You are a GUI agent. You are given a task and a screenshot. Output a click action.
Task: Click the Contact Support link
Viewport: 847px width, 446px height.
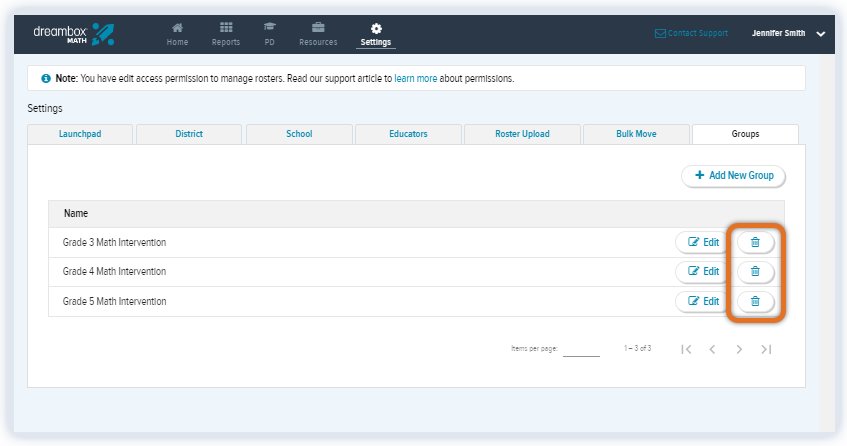click(691, 33)
